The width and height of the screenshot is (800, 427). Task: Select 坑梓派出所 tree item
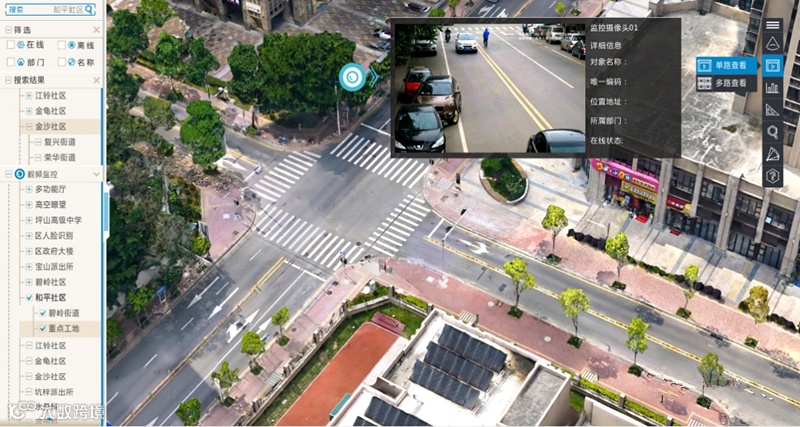pos(54,392)
